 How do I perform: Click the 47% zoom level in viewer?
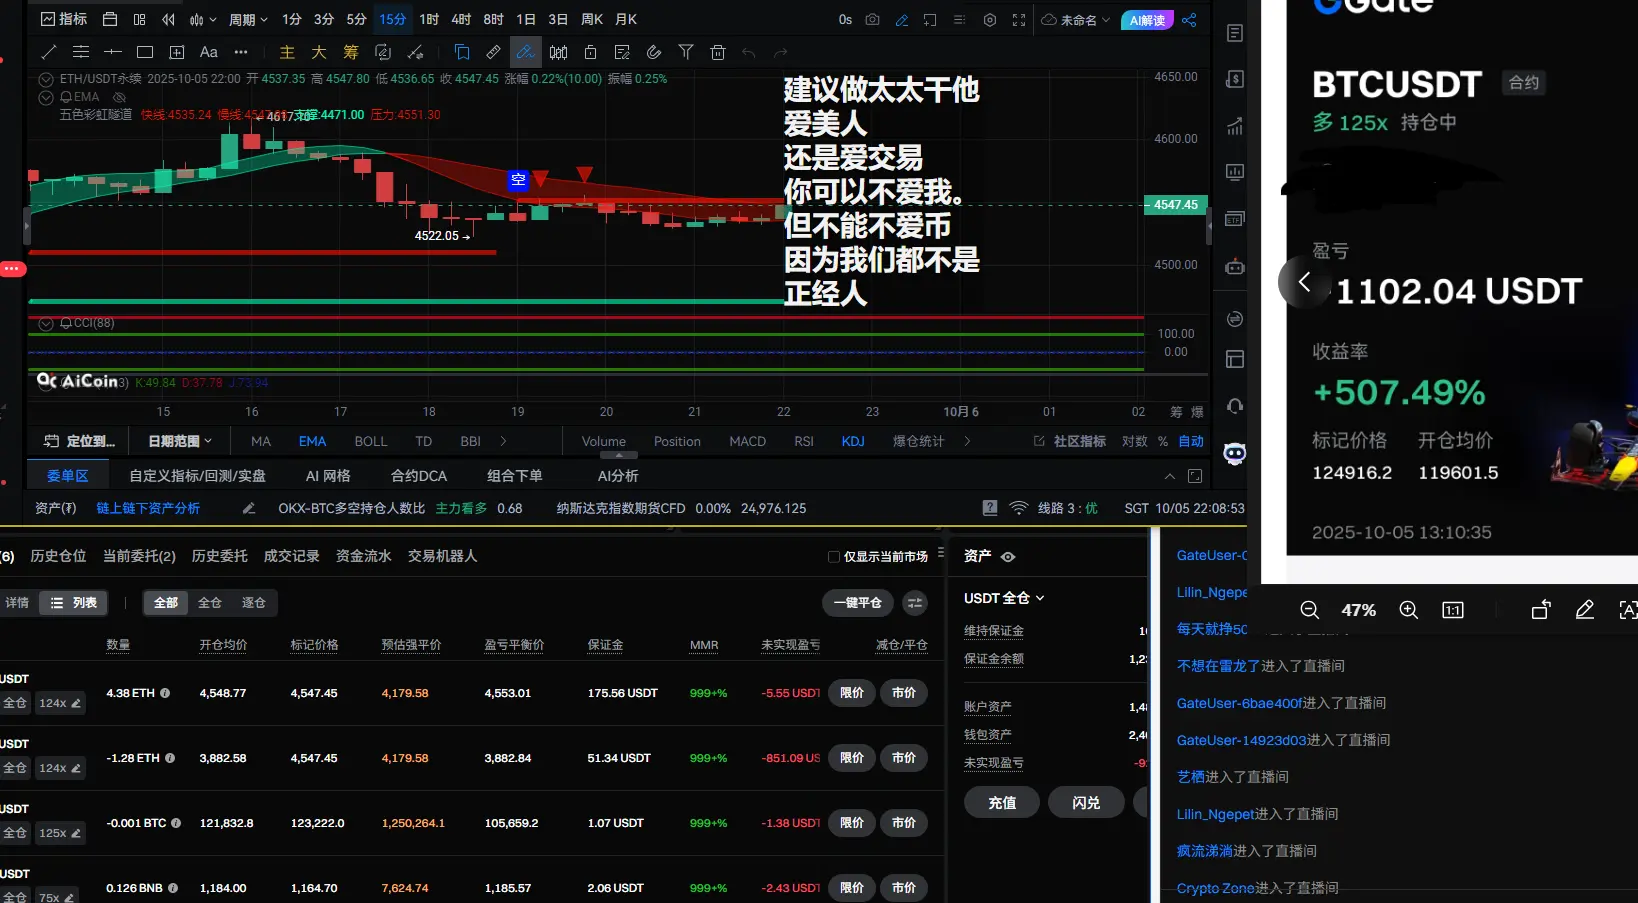(1359, 610)
